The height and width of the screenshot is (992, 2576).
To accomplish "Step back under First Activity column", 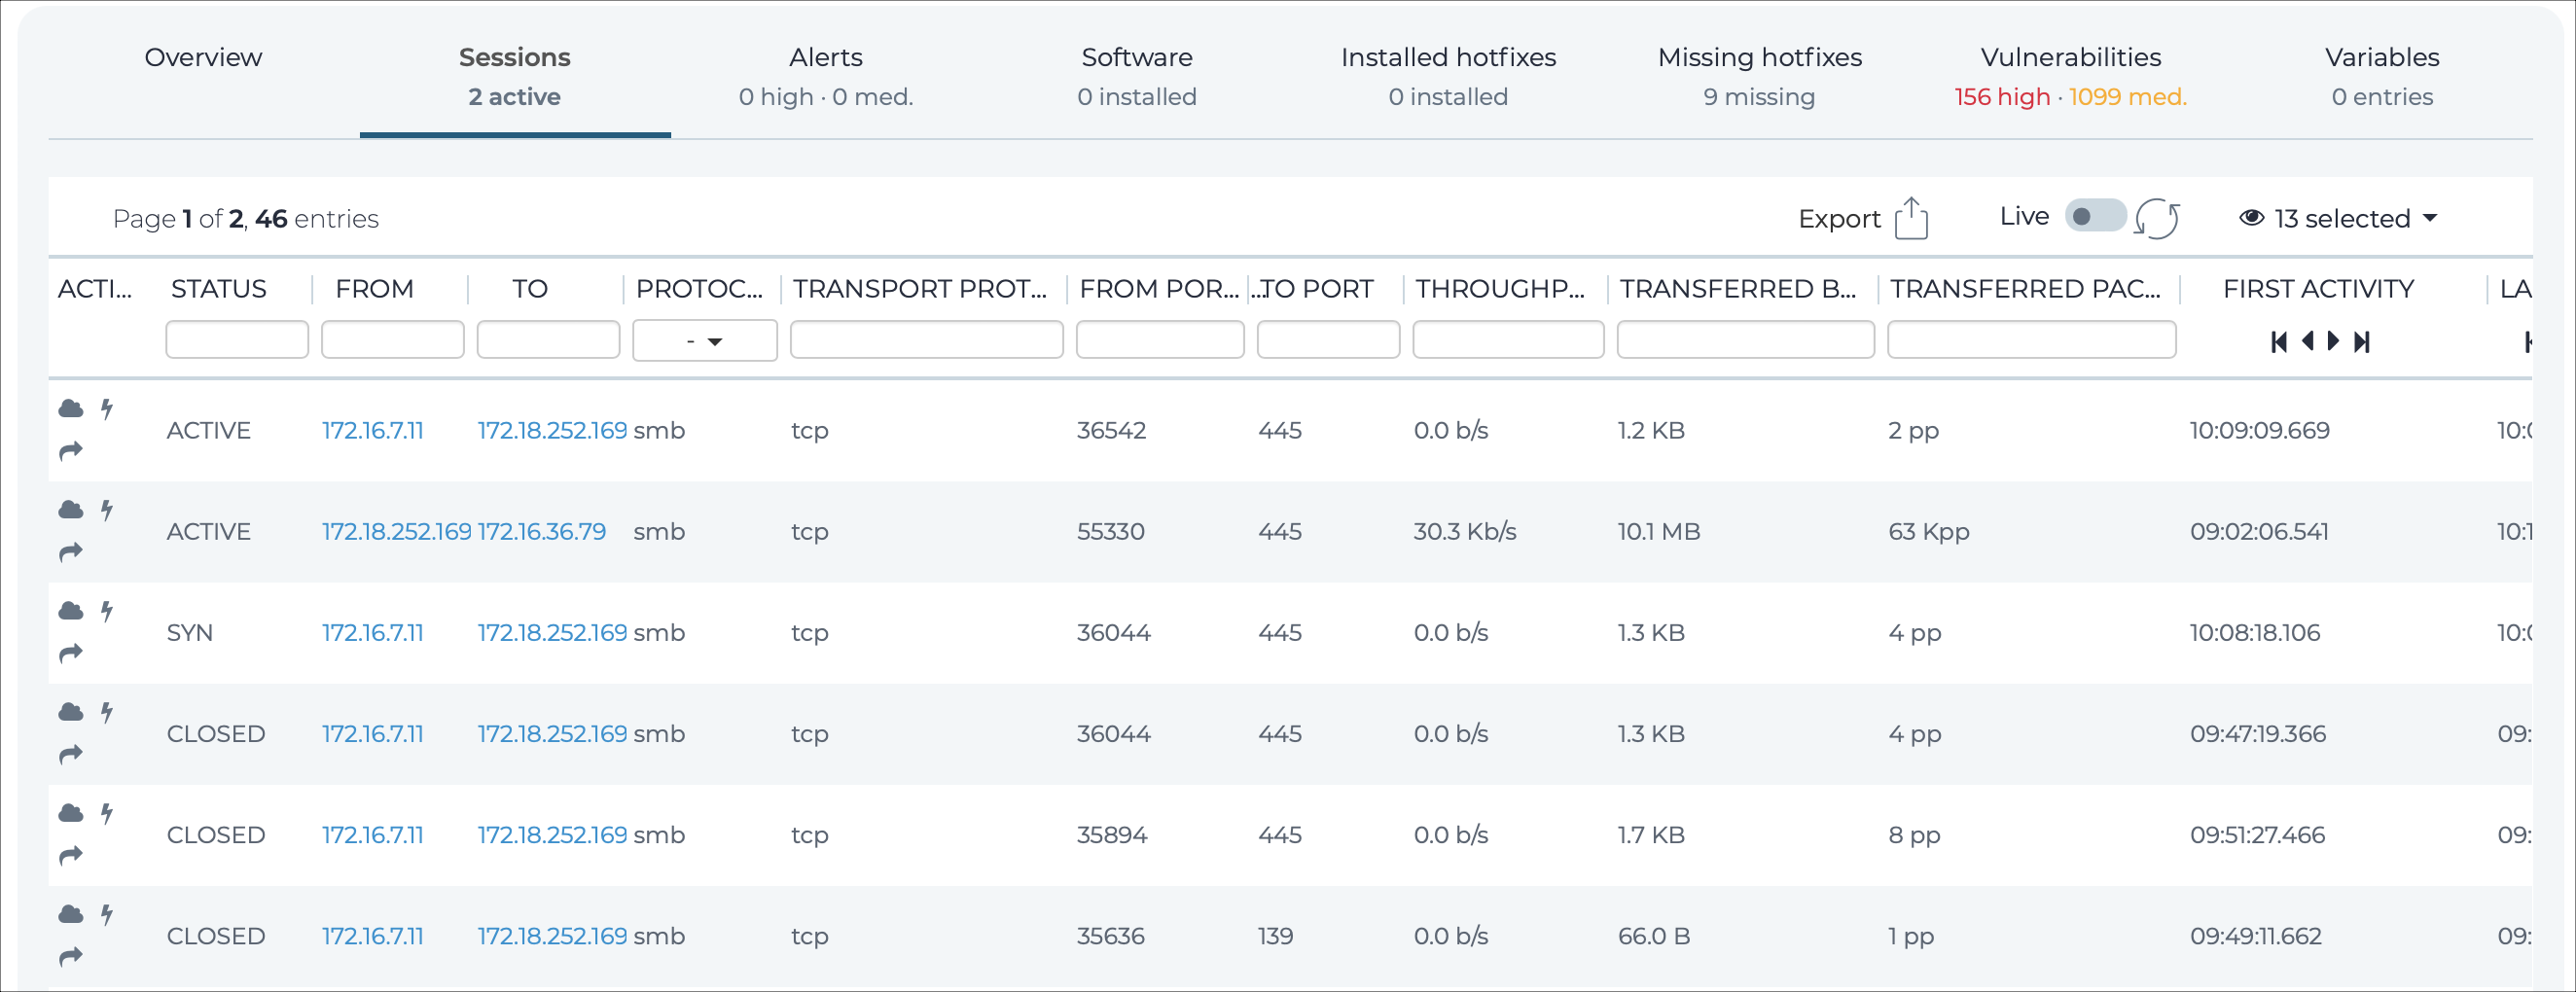I will coord(2308,341).
